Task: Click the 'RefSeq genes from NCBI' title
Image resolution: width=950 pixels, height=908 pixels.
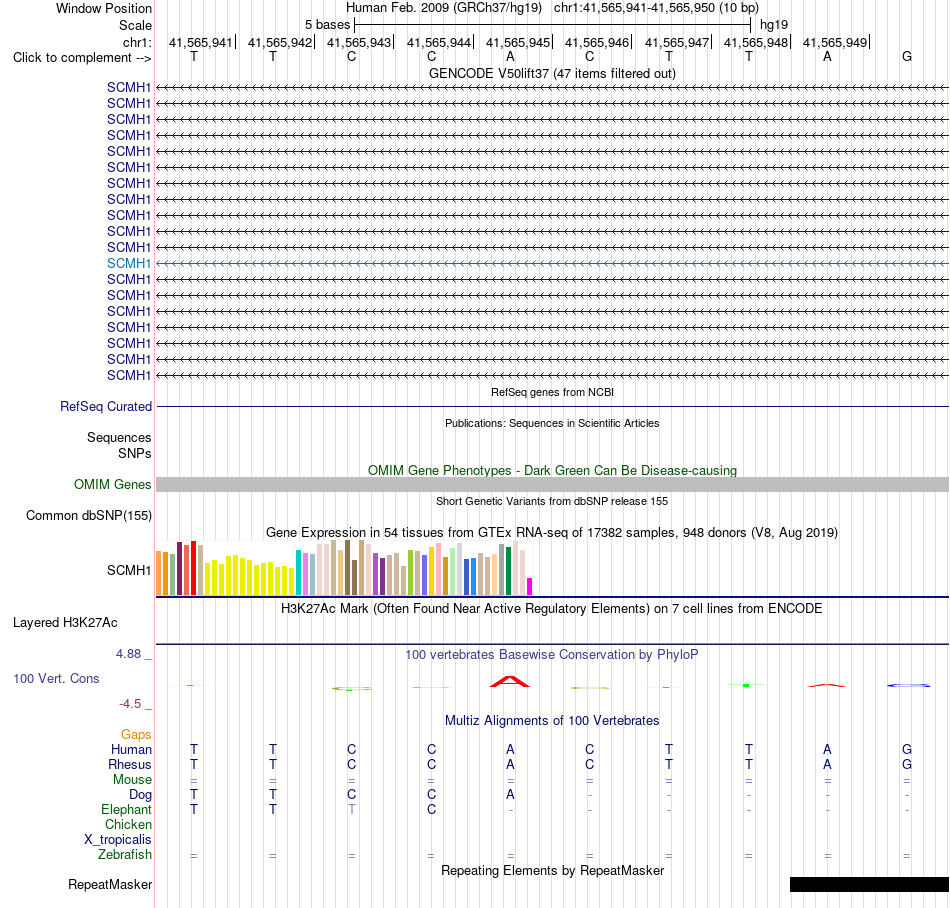Action: click(x=552, y=392)
